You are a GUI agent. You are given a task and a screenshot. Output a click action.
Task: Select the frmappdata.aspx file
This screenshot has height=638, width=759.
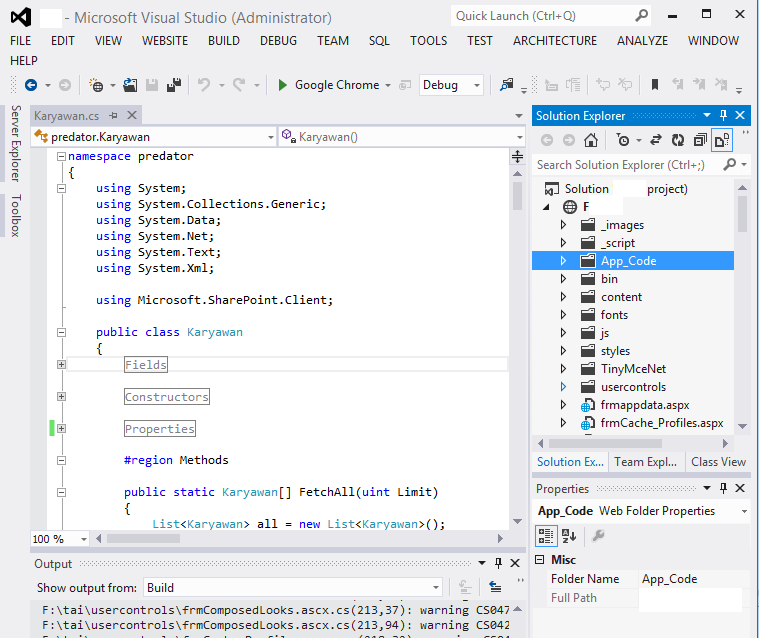click(644, 405)
